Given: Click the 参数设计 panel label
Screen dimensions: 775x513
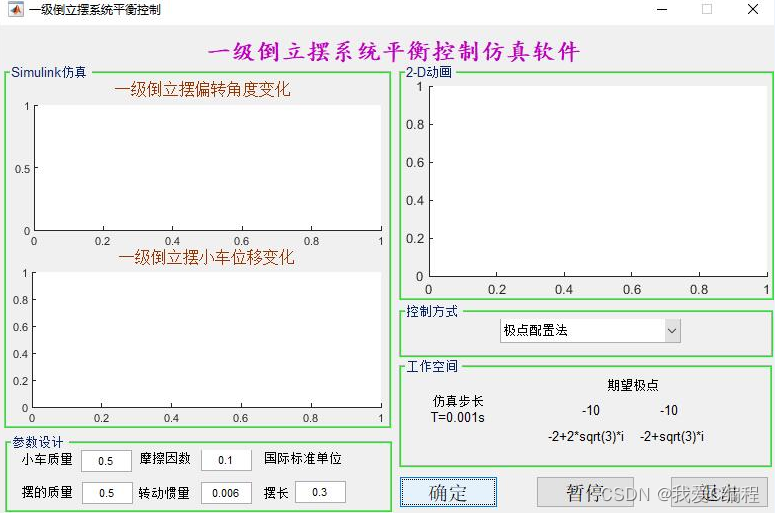Looking at the screenshot, I should [x=38, y=442].
